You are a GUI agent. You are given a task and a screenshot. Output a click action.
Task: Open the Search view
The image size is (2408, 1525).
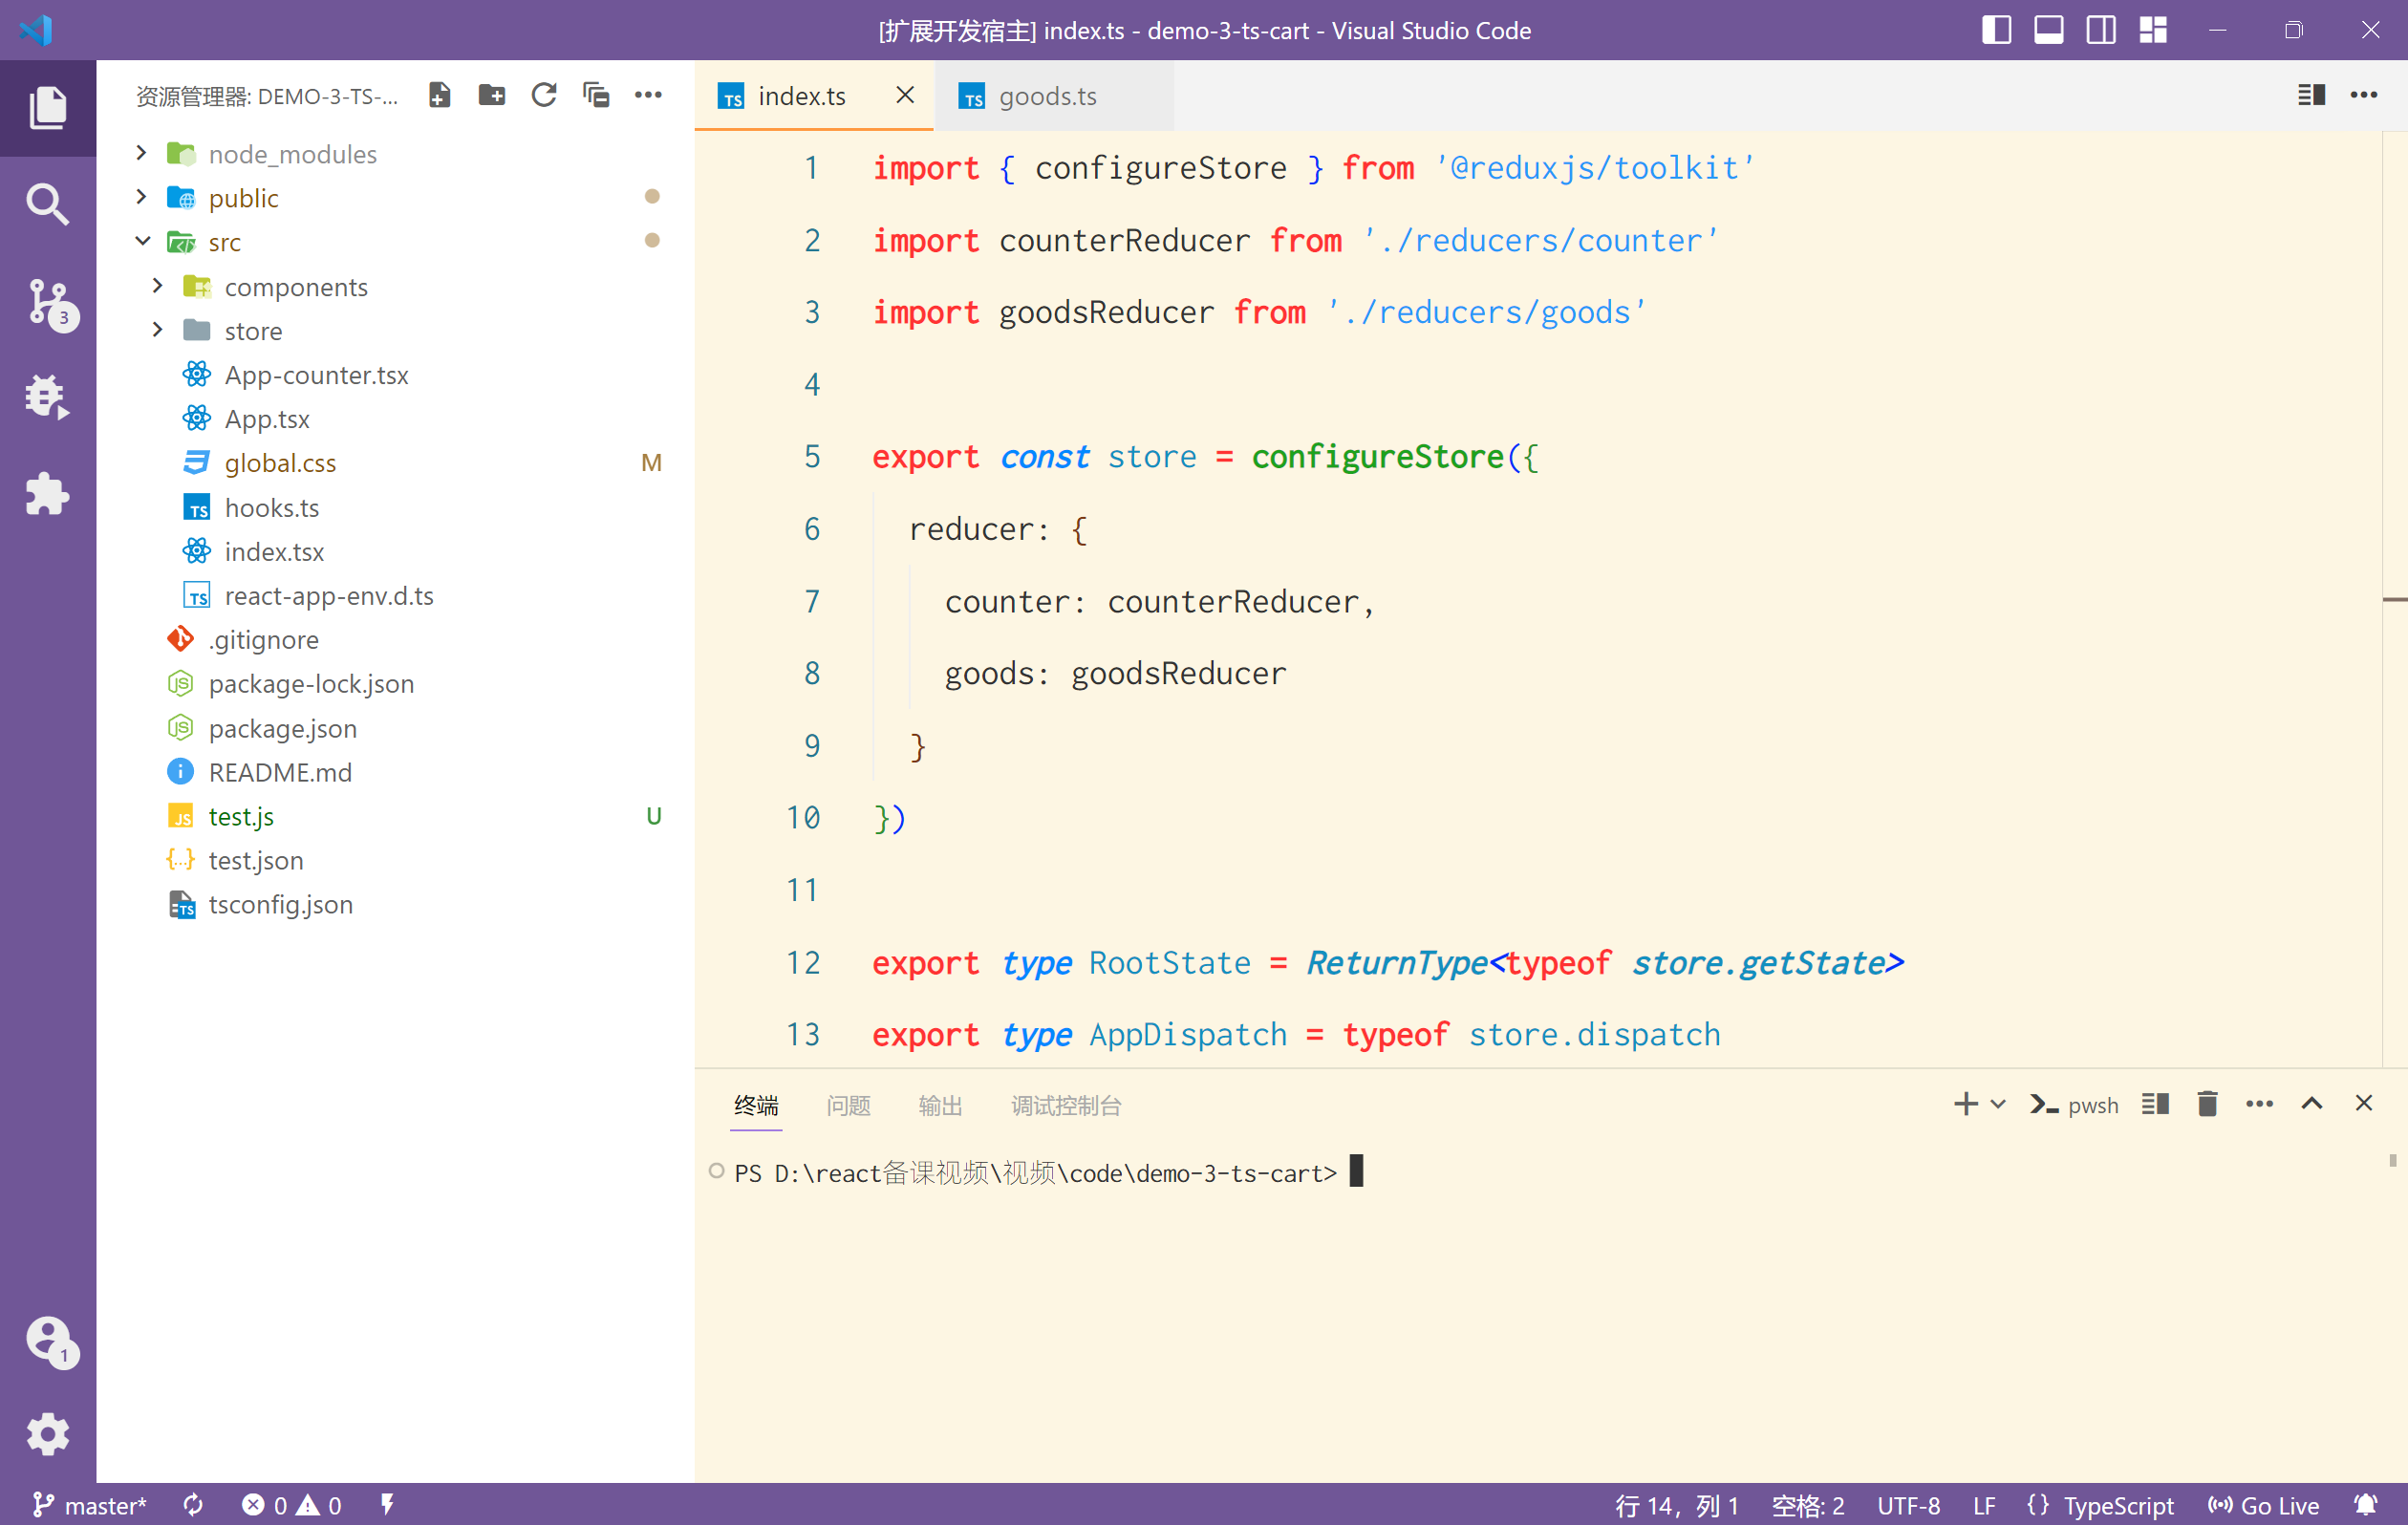(48, 204)
